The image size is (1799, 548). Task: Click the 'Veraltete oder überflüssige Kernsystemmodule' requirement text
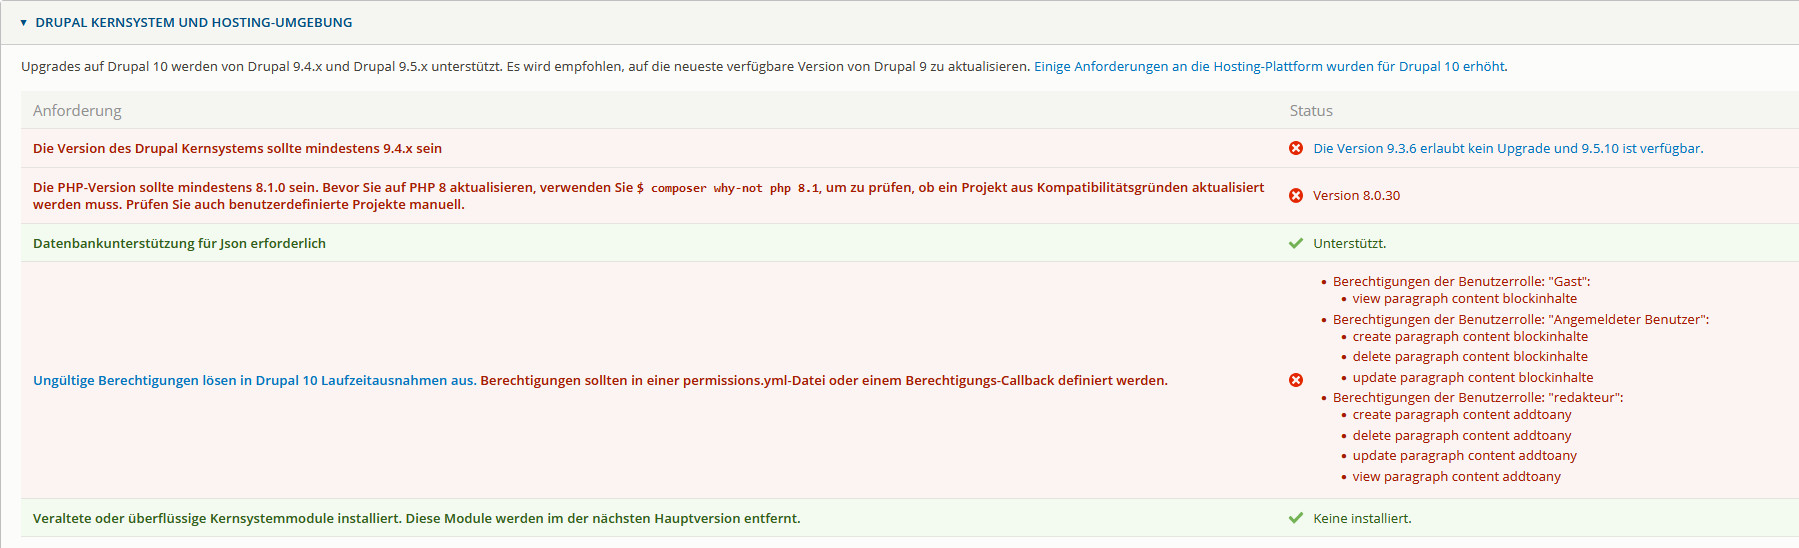pos(416,518)
